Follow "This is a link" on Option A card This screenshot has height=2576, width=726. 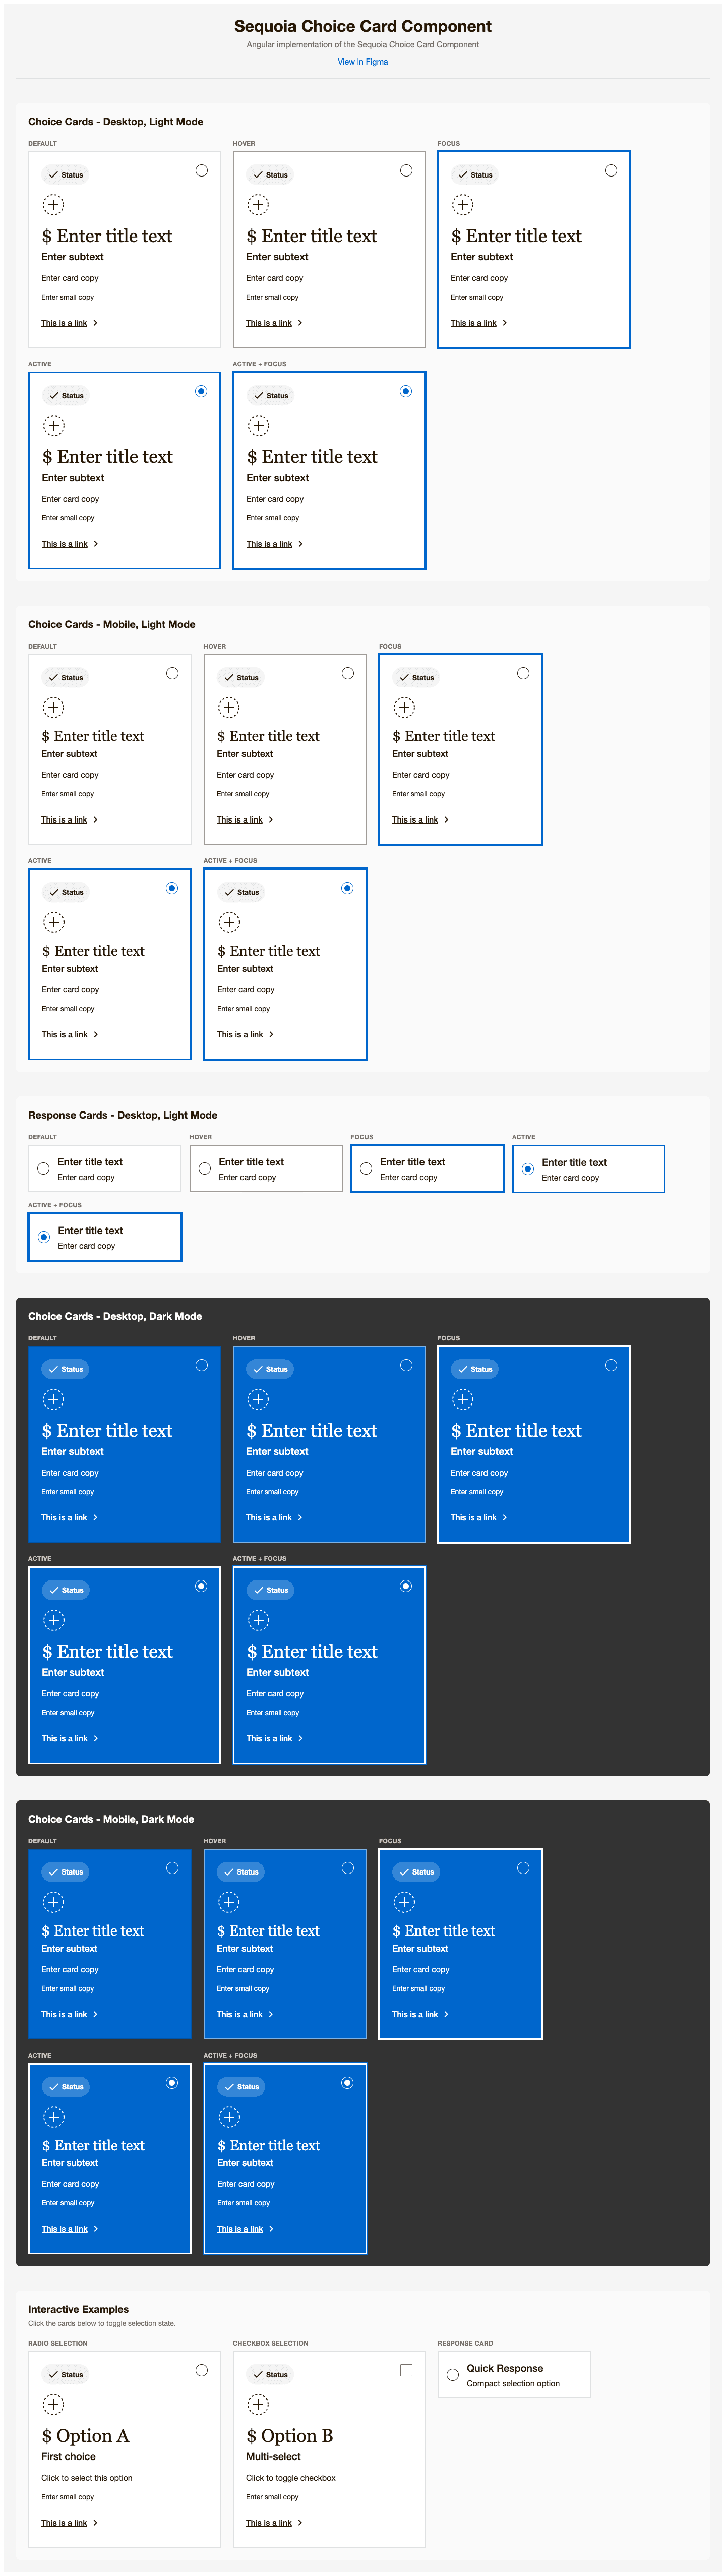pyautogui.click(x=64, y=2523)
